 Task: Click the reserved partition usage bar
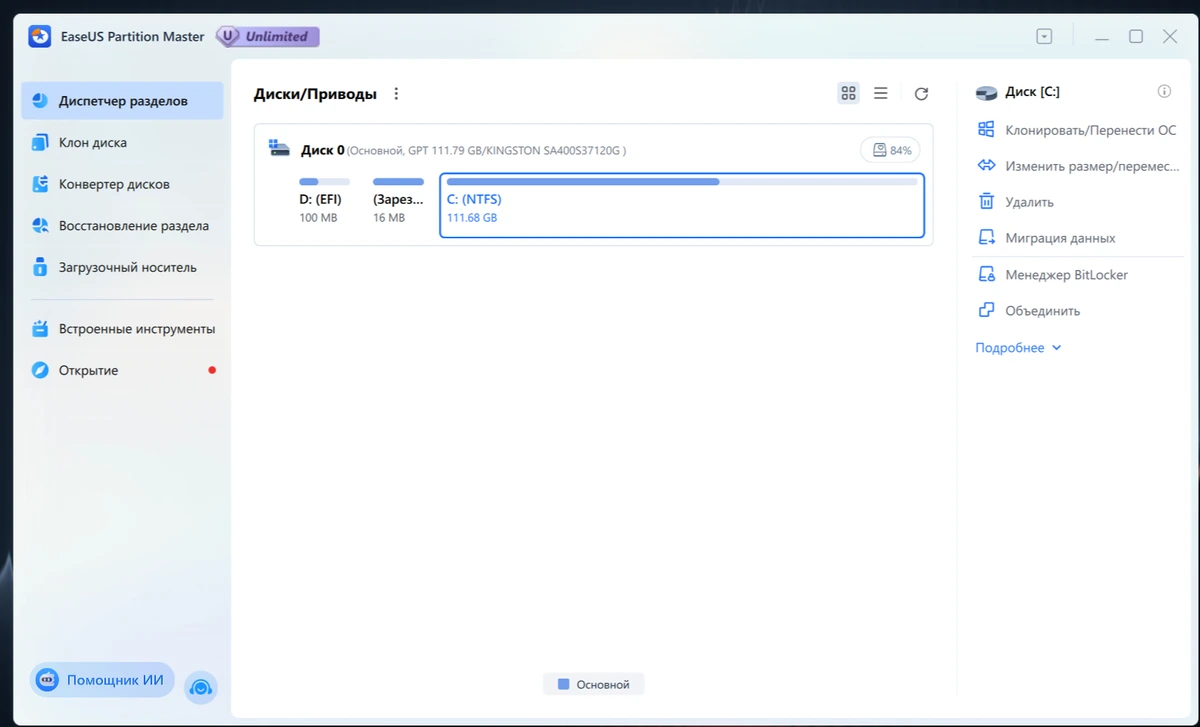pos(398,182)
